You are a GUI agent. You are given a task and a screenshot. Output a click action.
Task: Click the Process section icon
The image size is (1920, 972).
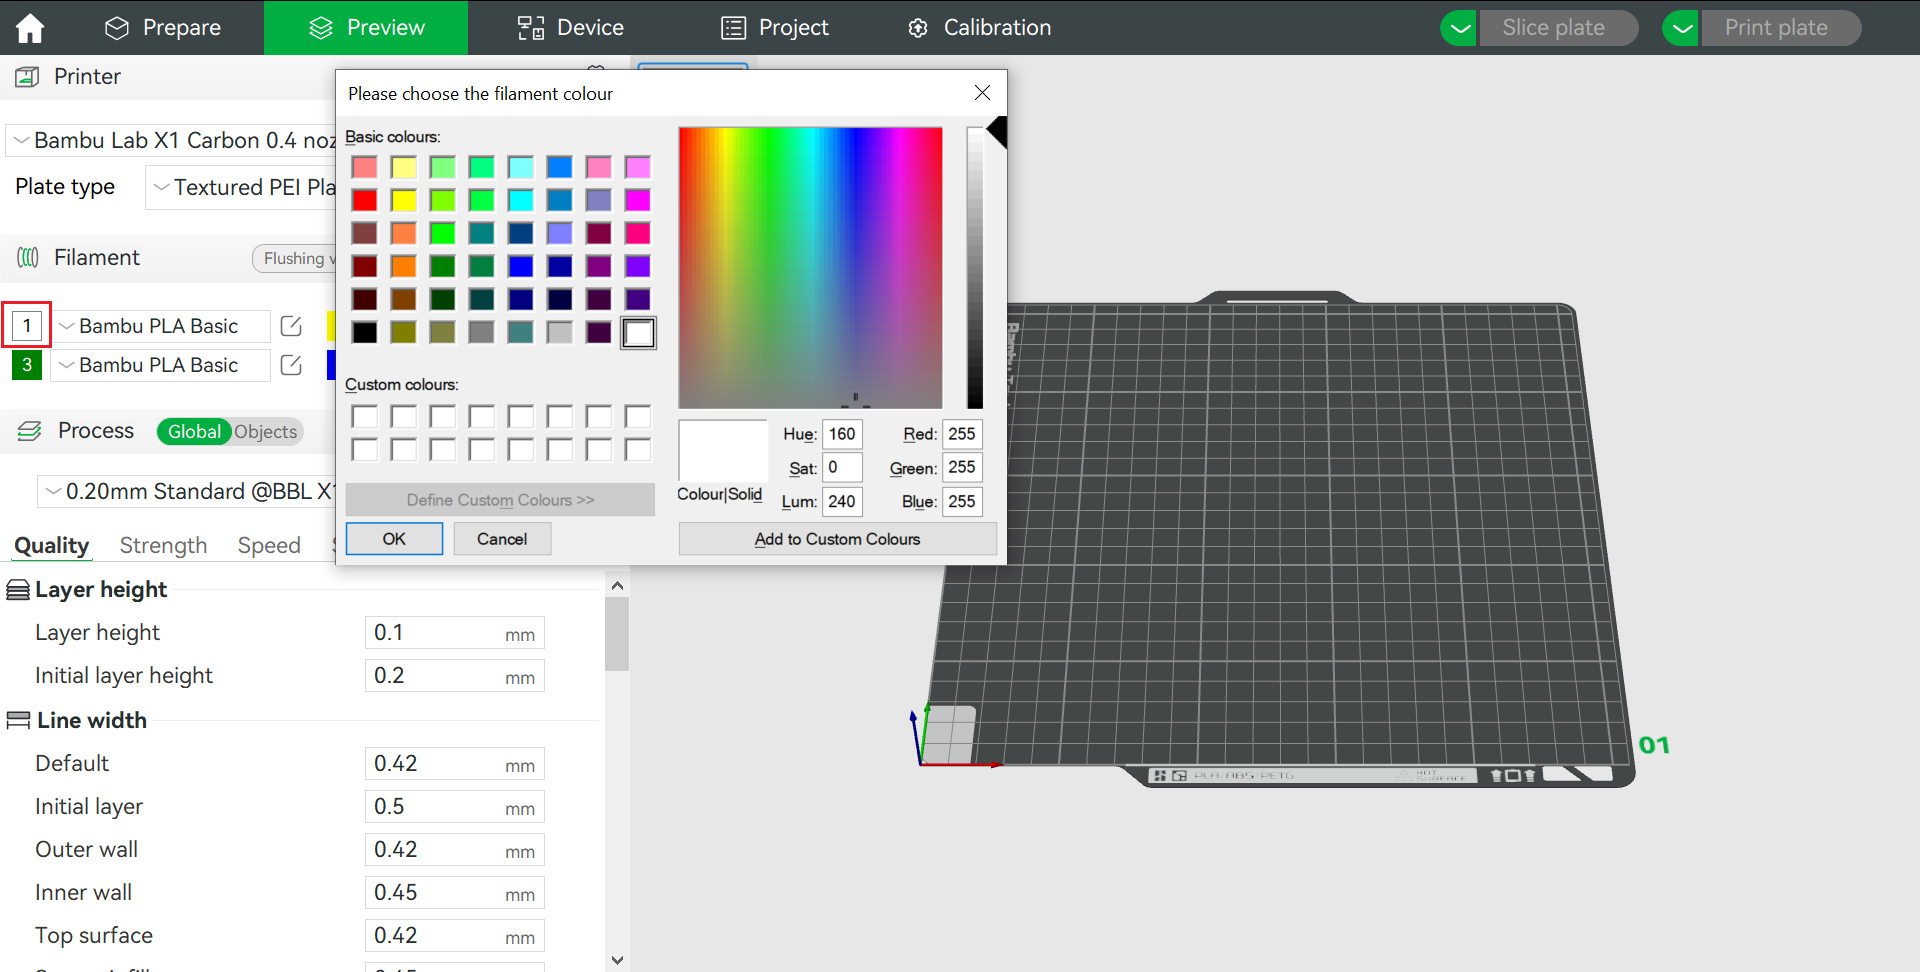(x=30, y=431)
